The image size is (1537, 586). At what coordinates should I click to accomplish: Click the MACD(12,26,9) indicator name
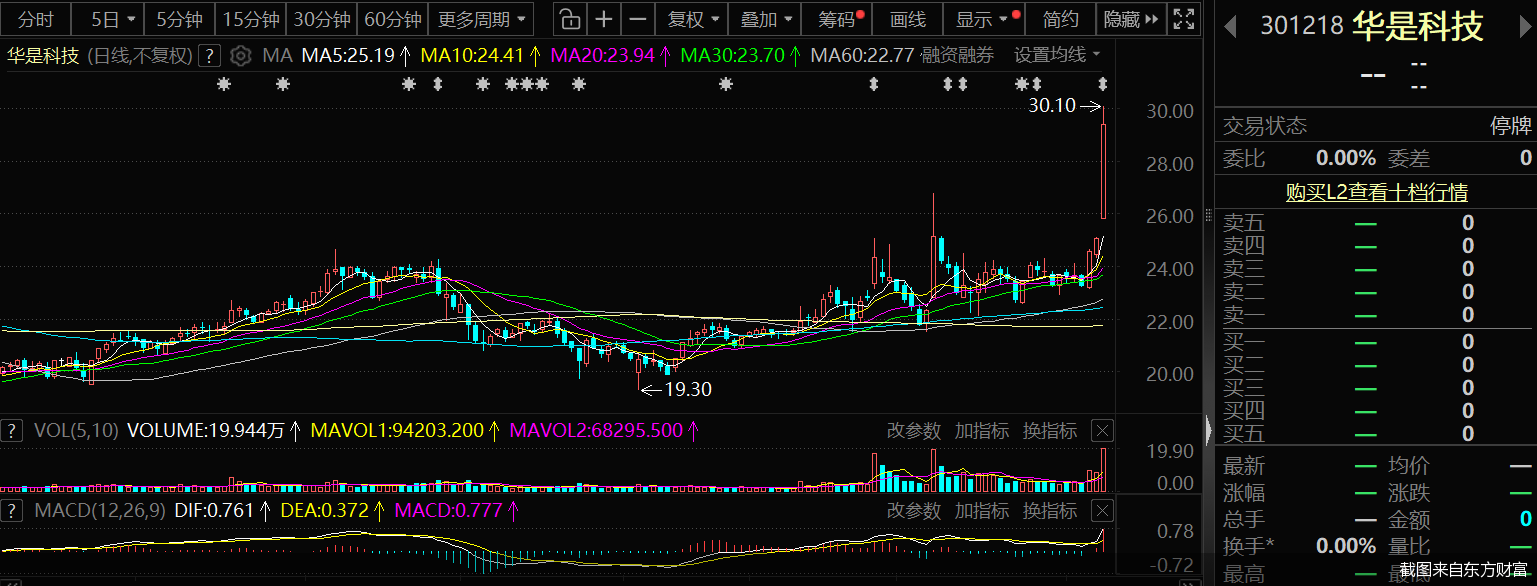tap(100, 511)
